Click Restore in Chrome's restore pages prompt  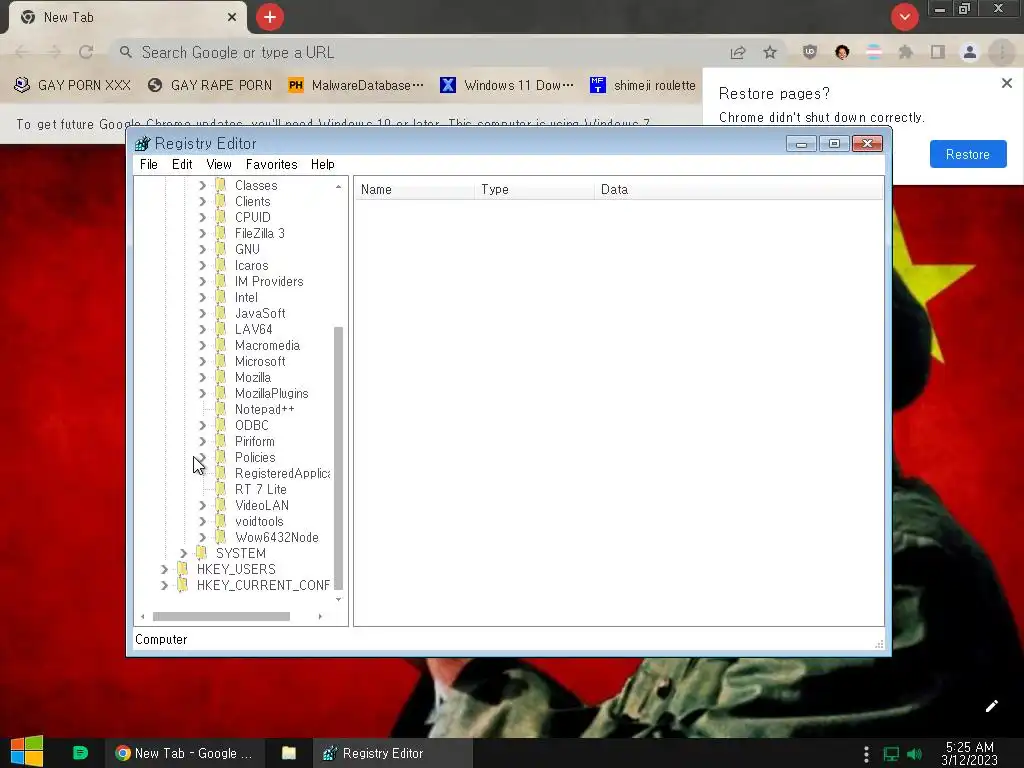click(x=968, y=154)
